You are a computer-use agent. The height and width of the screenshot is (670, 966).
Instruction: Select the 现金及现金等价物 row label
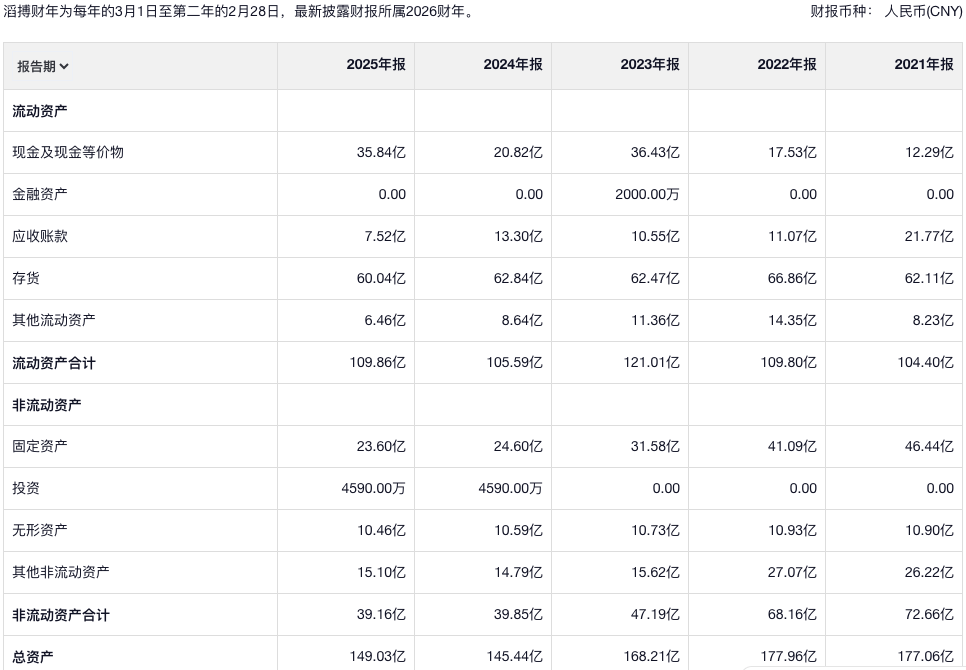click(68, 153)
